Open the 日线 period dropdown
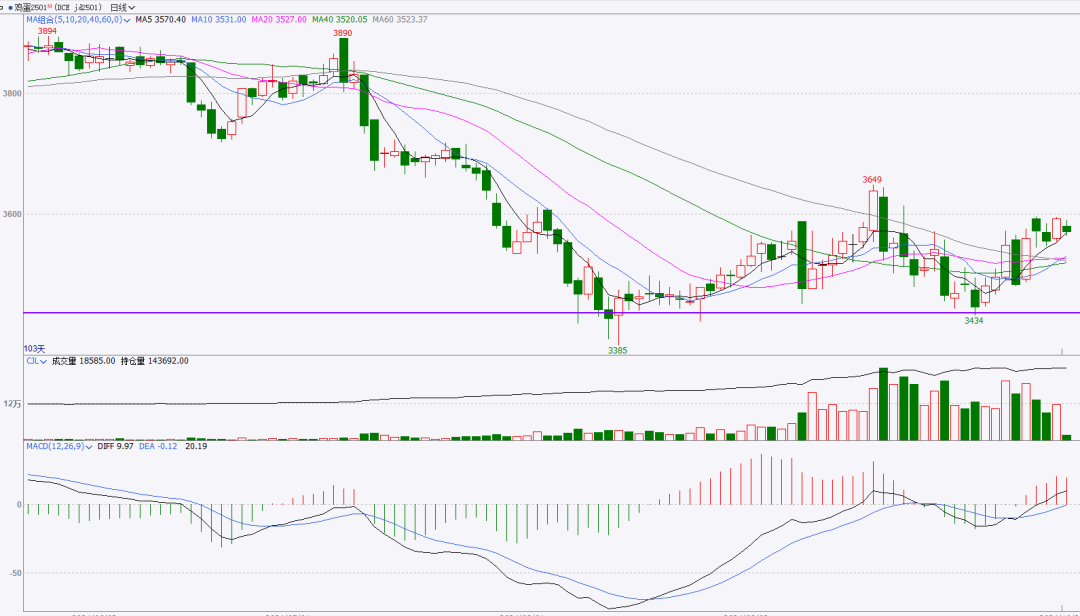The height and width of the screenshot is (616, 1080). (x=123, y=8)
